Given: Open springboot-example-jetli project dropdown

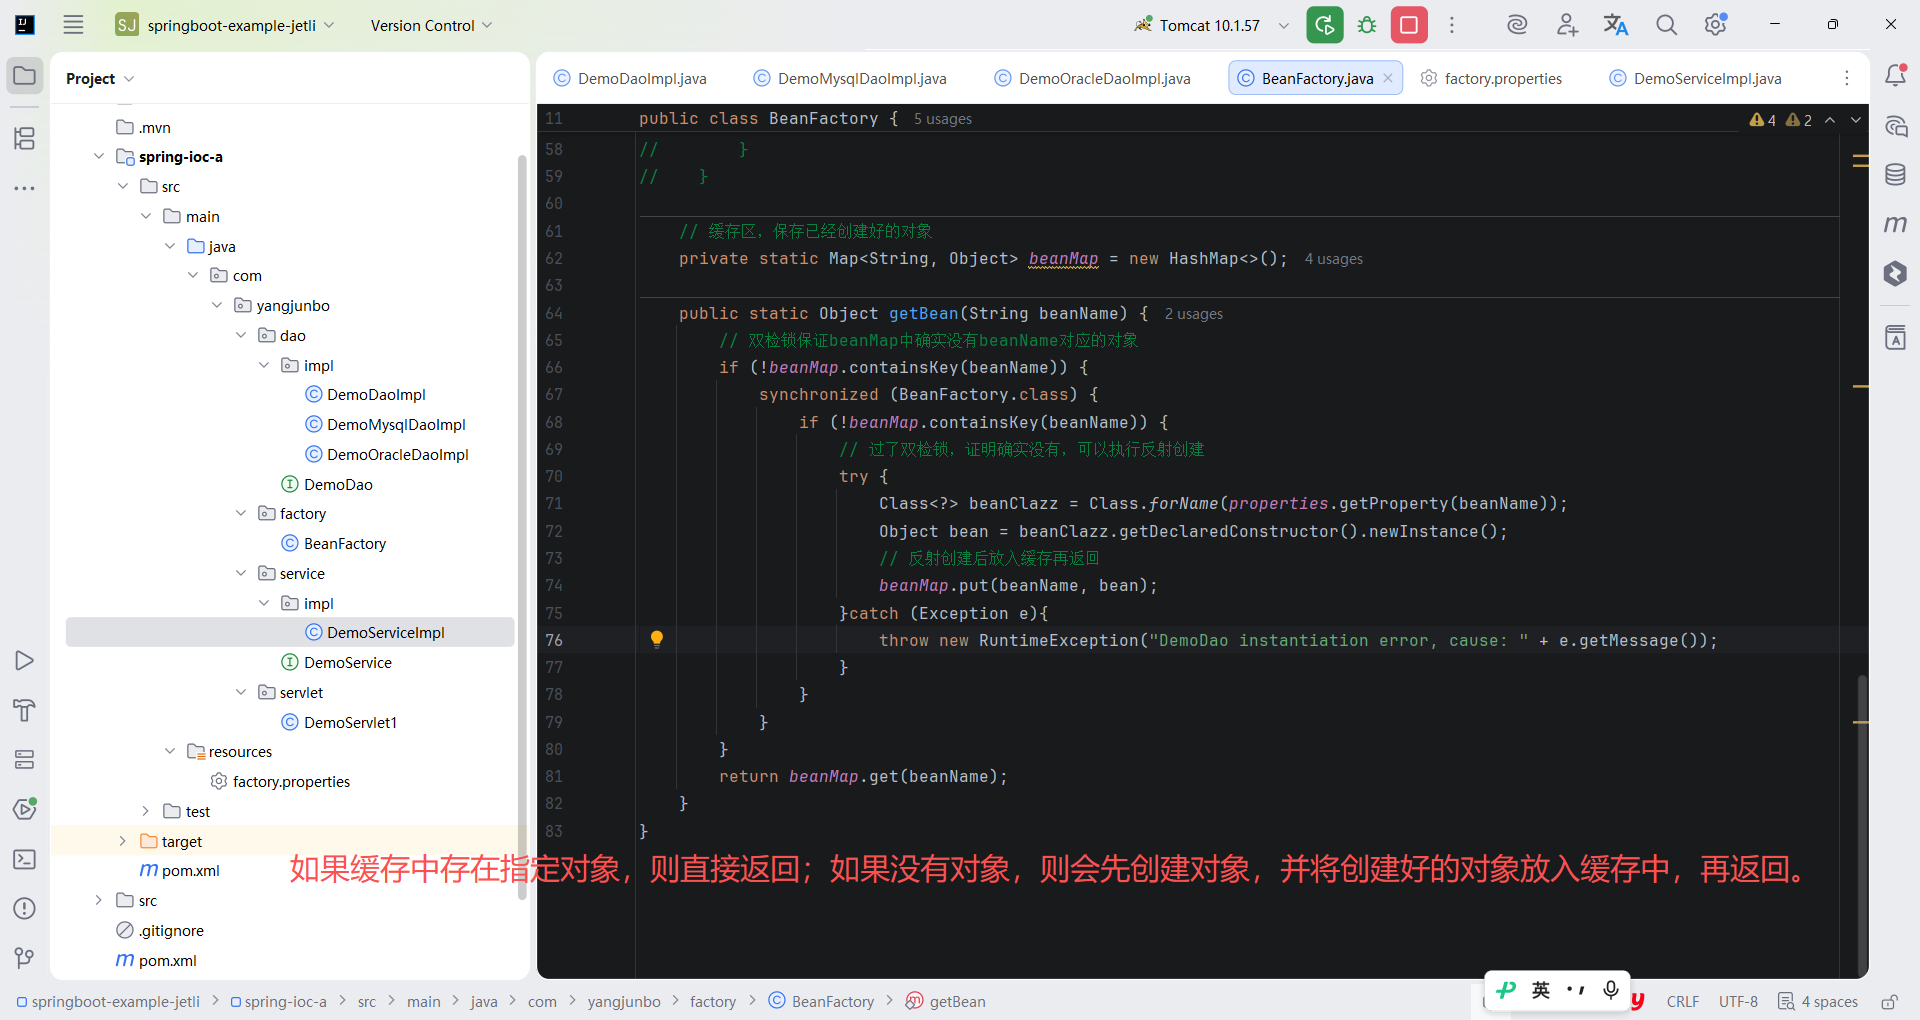Looking at the screenshot, I should (x=225, y=25).
